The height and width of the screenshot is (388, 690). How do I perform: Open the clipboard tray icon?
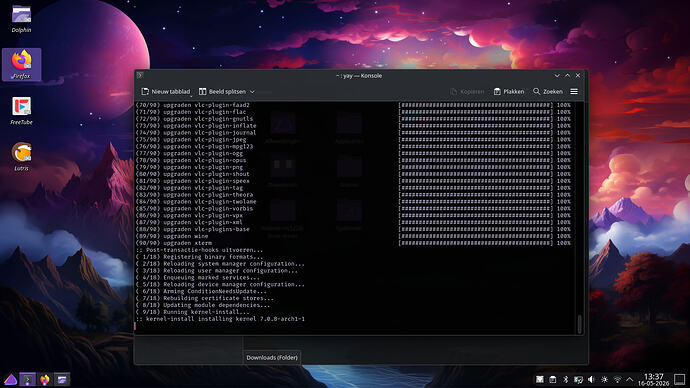coord(553,379)
